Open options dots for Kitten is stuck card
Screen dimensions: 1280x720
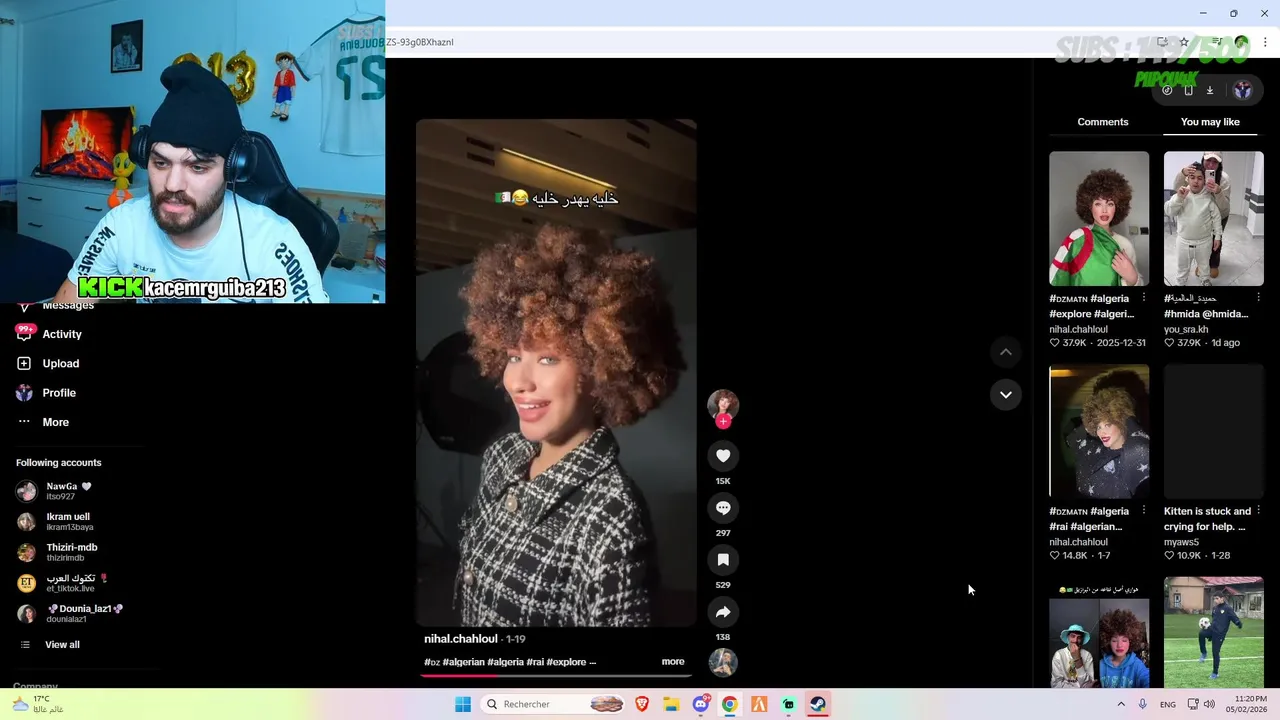(x=1258, y=511)
